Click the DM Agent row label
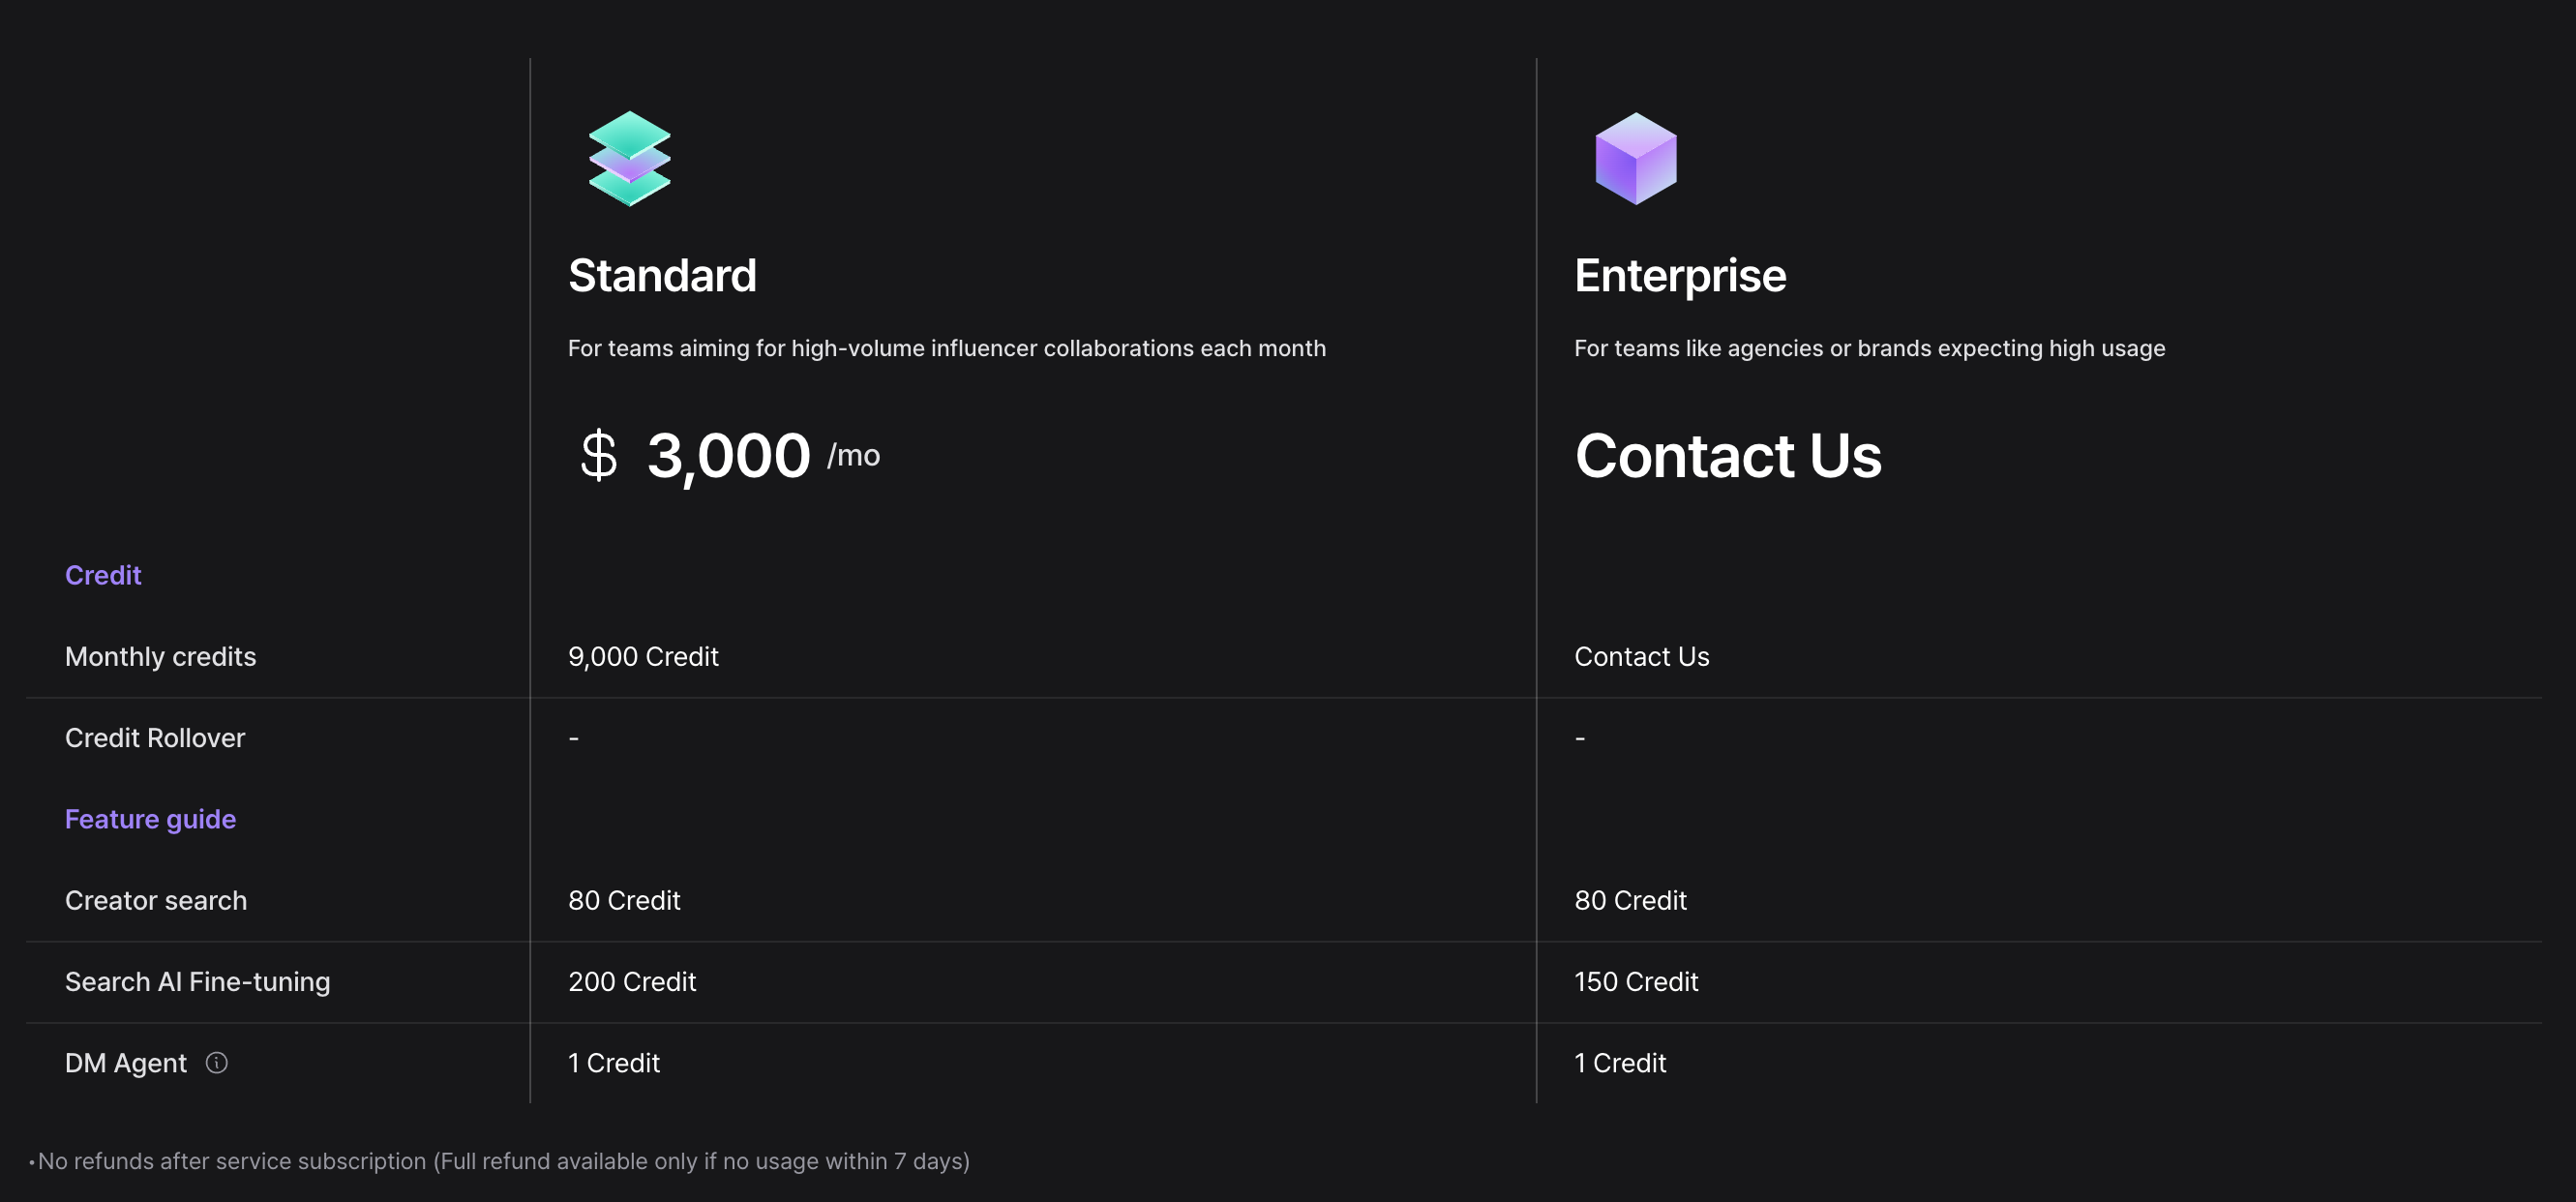 126,1063
